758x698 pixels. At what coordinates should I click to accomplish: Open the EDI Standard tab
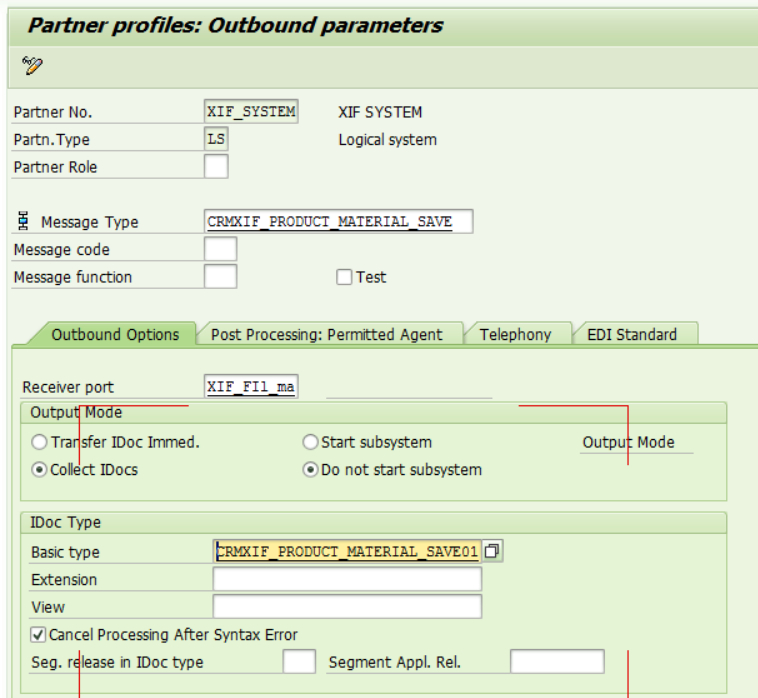tap(632, 334)
